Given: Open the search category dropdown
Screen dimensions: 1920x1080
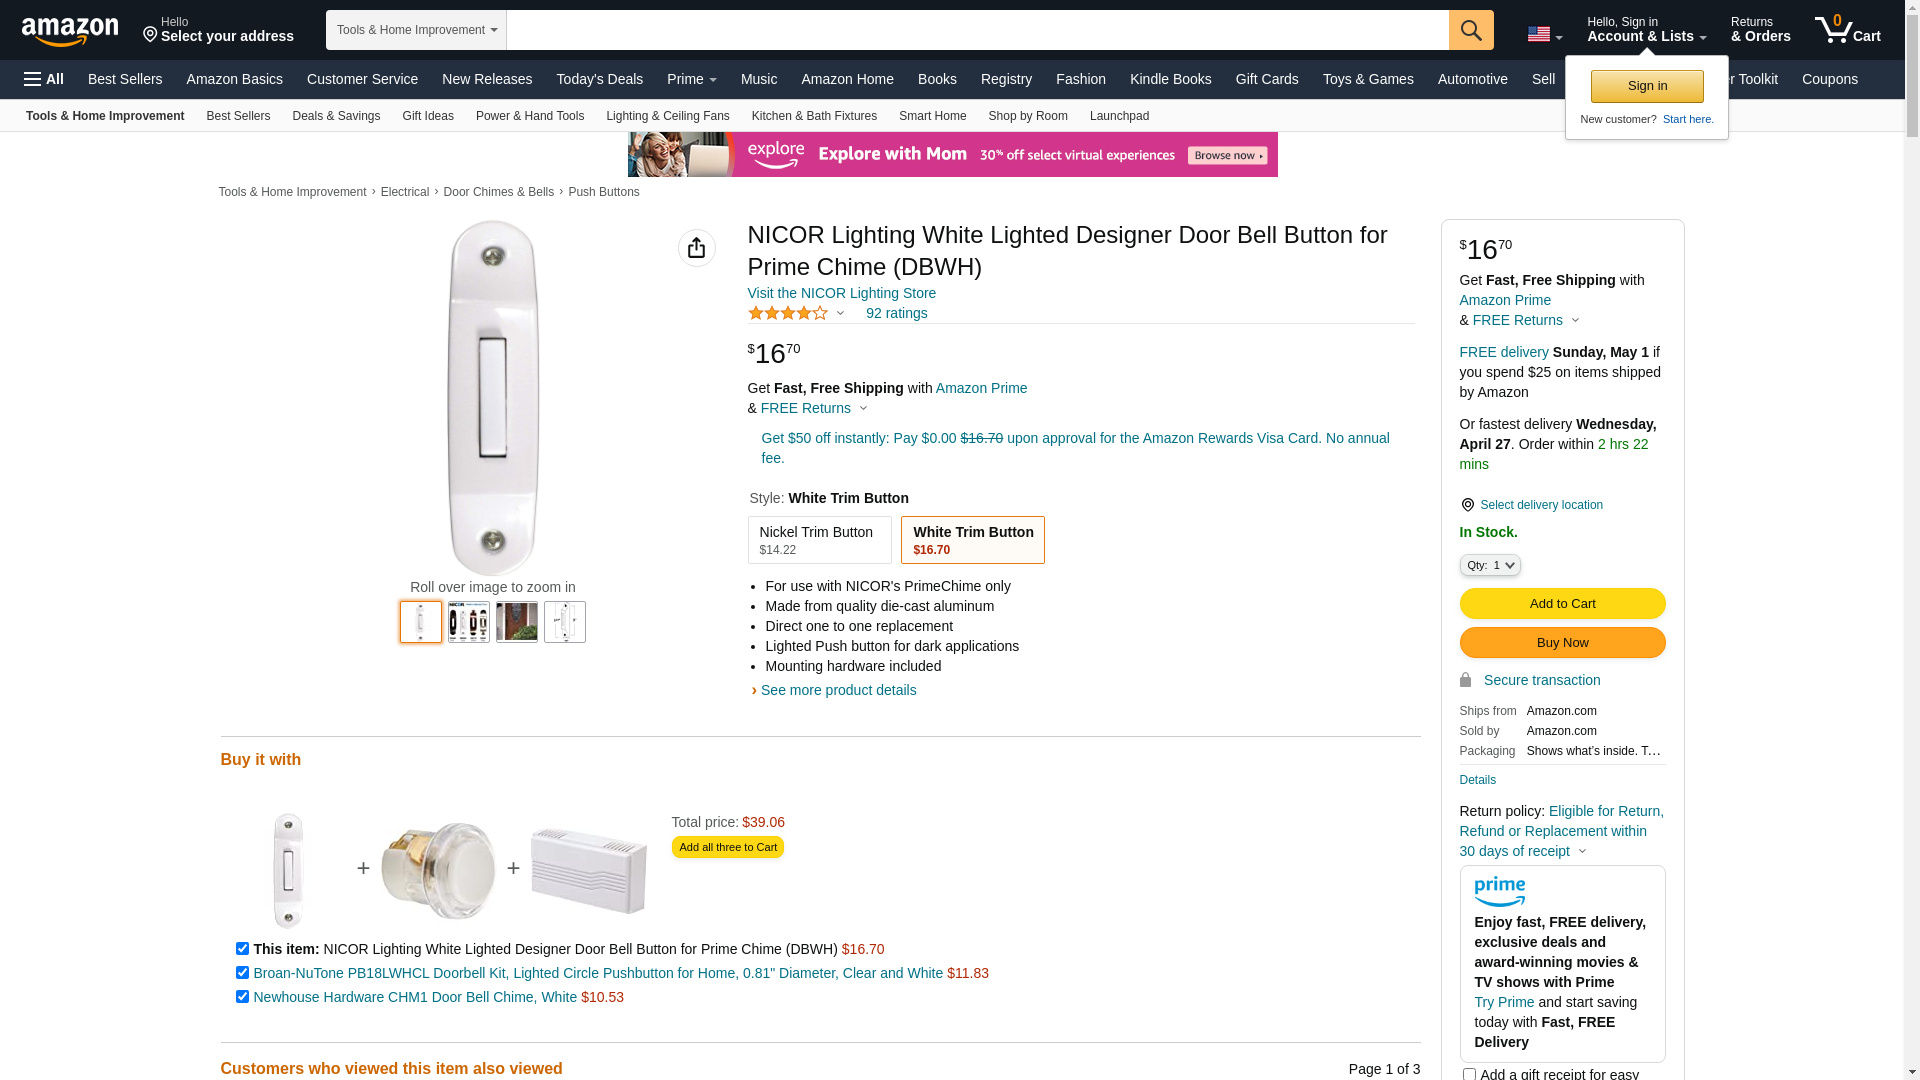Looking at the screenshot, I should click(x=416, y=30).
